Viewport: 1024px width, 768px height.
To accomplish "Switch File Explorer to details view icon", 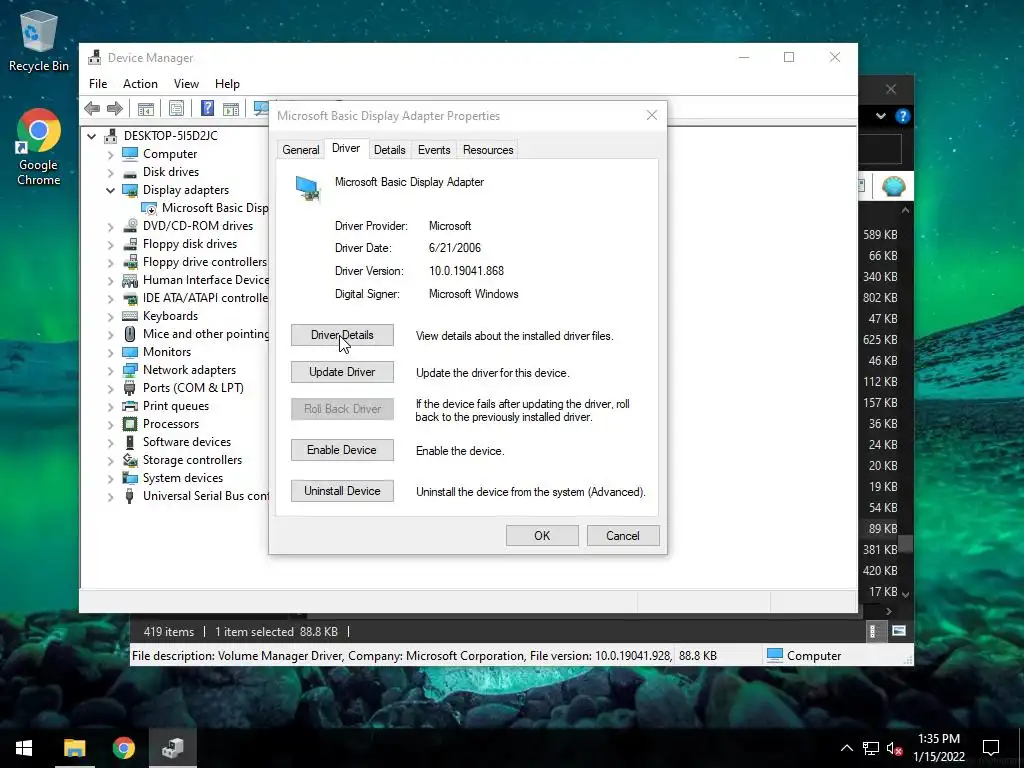I will tap(874, 631).
